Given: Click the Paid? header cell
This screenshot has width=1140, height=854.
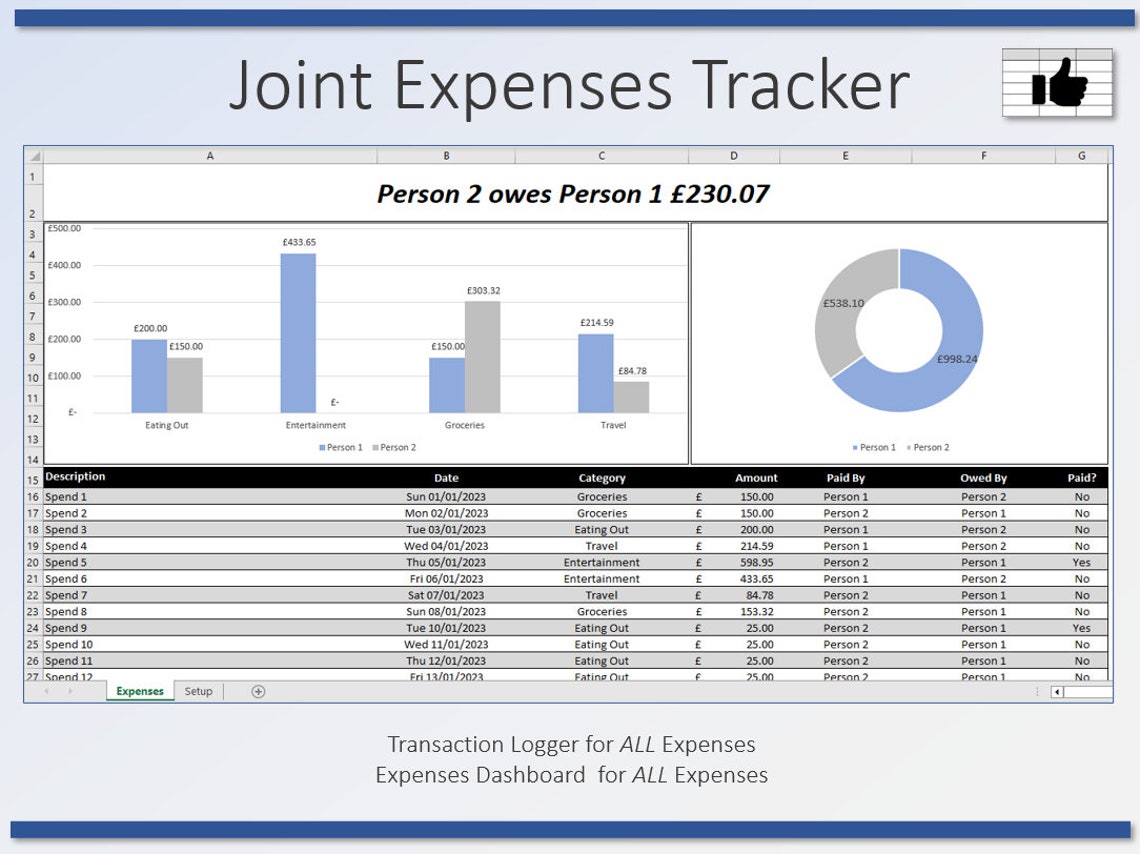Looking at the screenshot, I should 1081,478.
